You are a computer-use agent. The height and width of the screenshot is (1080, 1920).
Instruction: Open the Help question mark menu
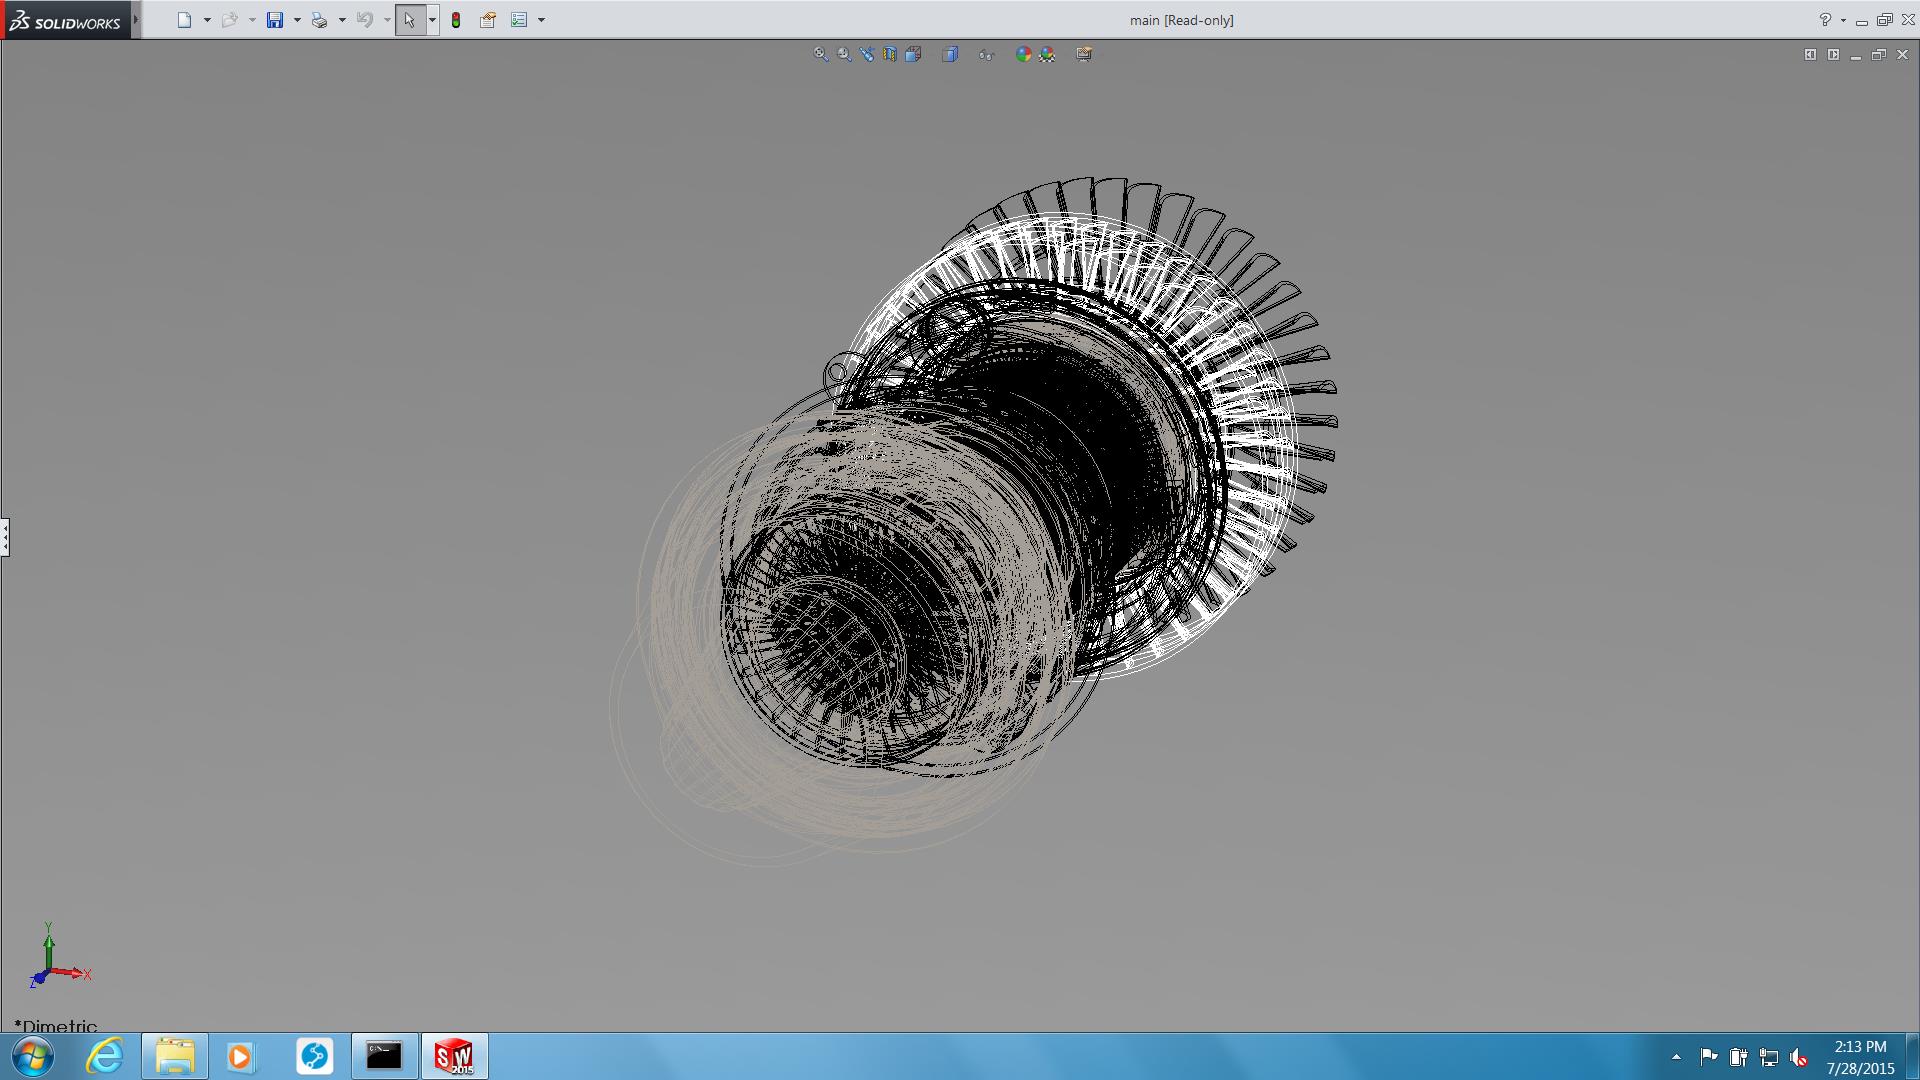click(1825, 20)
